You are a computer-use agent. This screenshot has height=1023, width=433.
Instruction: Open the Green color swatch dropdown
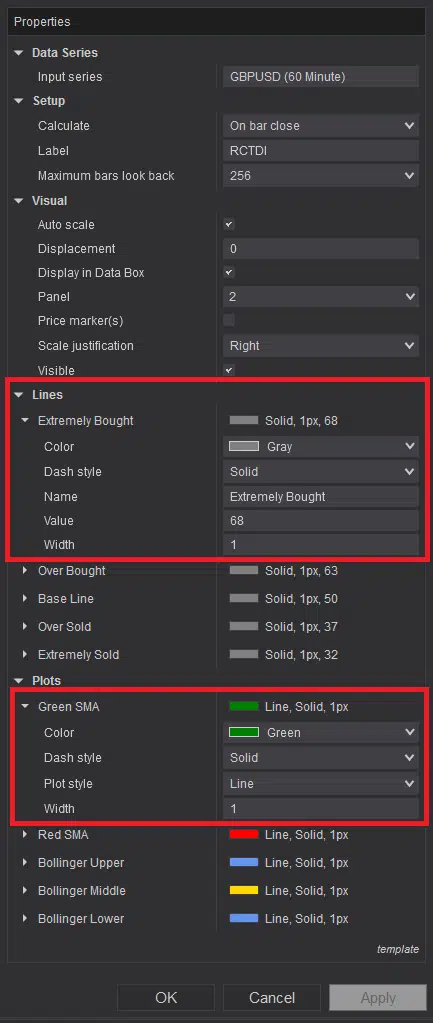point(320,733)
